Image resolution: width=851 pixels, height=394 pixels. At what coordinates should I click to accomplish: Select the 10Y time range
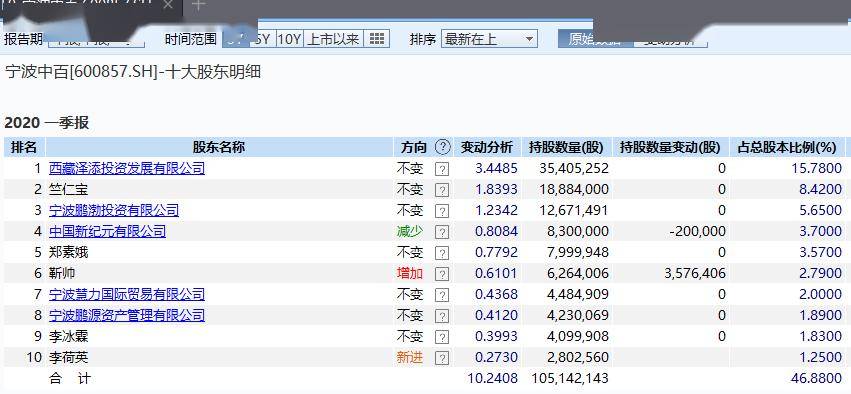[x=290, y=39]
